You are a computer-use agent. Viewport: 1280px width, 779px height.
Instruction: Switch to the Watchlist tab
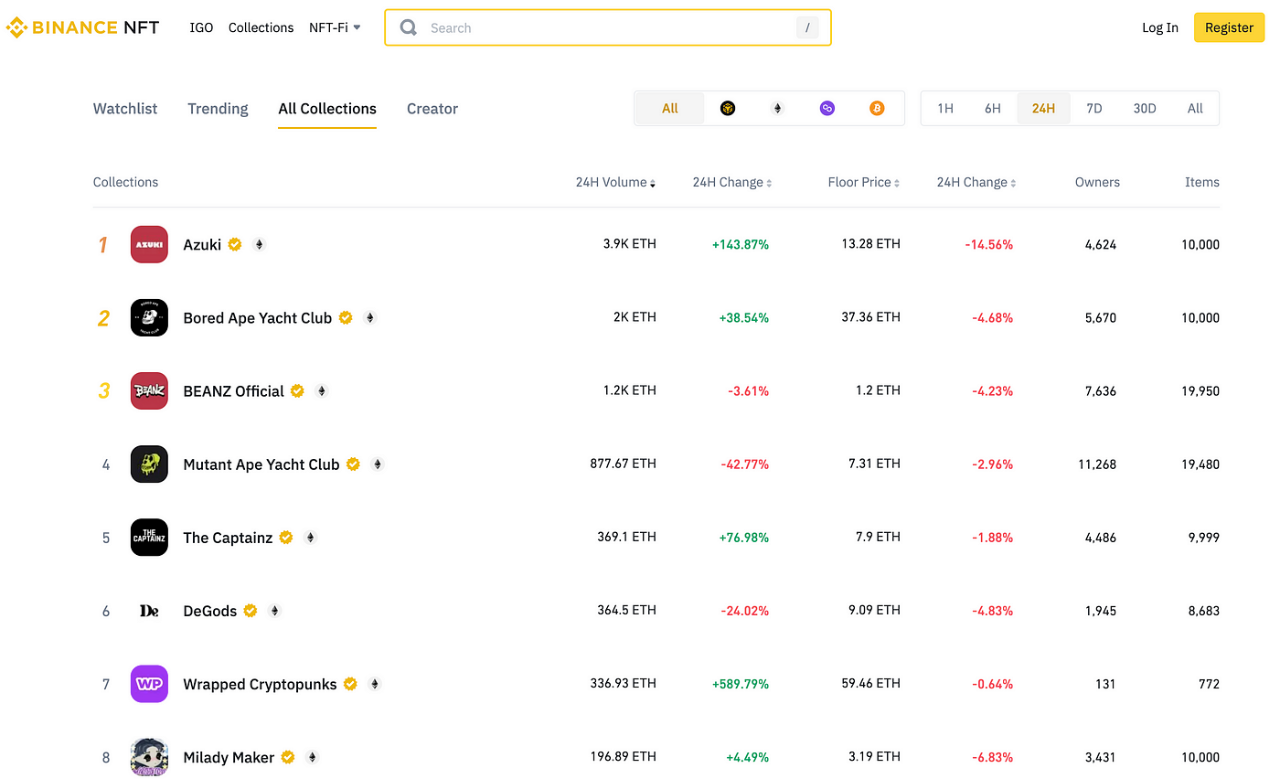[x=125, y=108]
